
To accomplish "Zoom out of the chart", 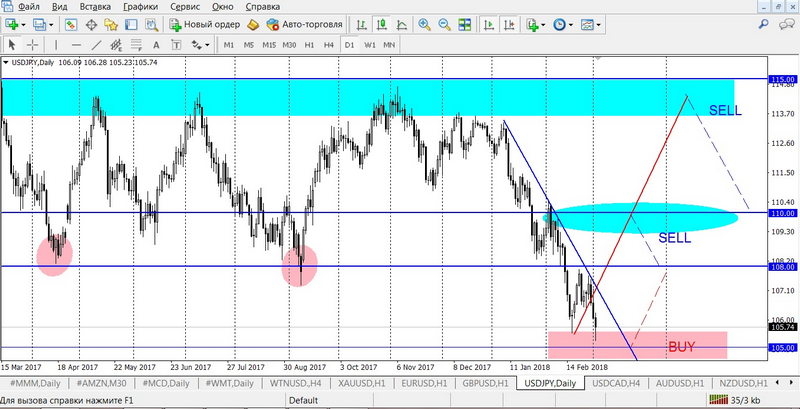I will pos(446,24).
